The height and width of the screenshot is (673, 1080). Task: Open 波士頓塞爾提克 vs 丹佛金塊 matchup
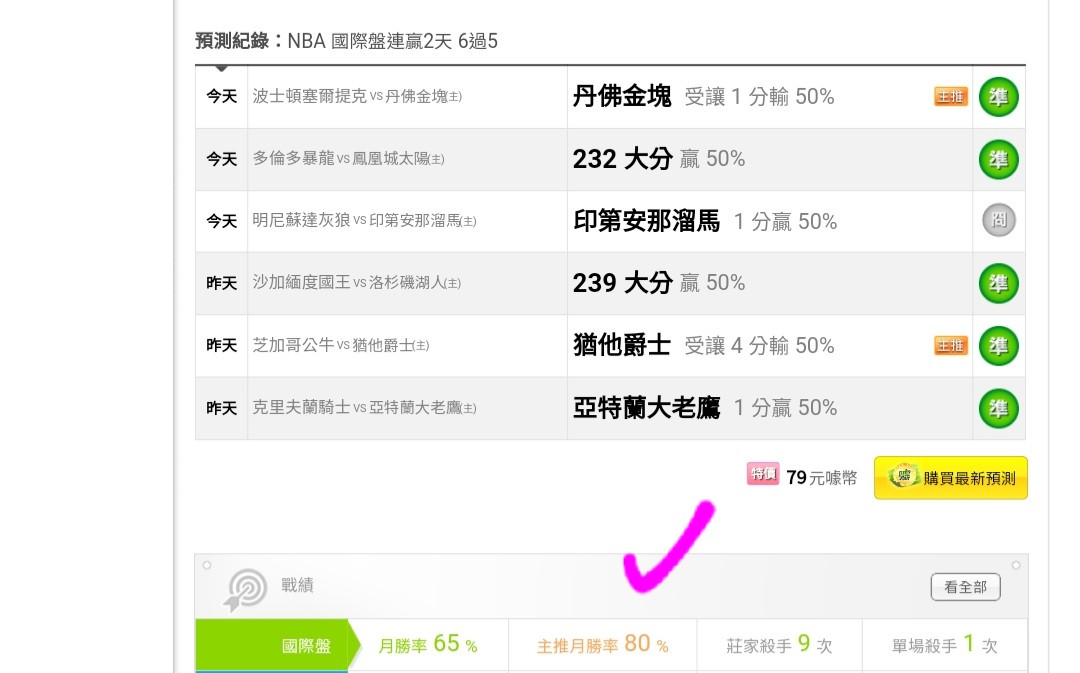tap(357, 96)
